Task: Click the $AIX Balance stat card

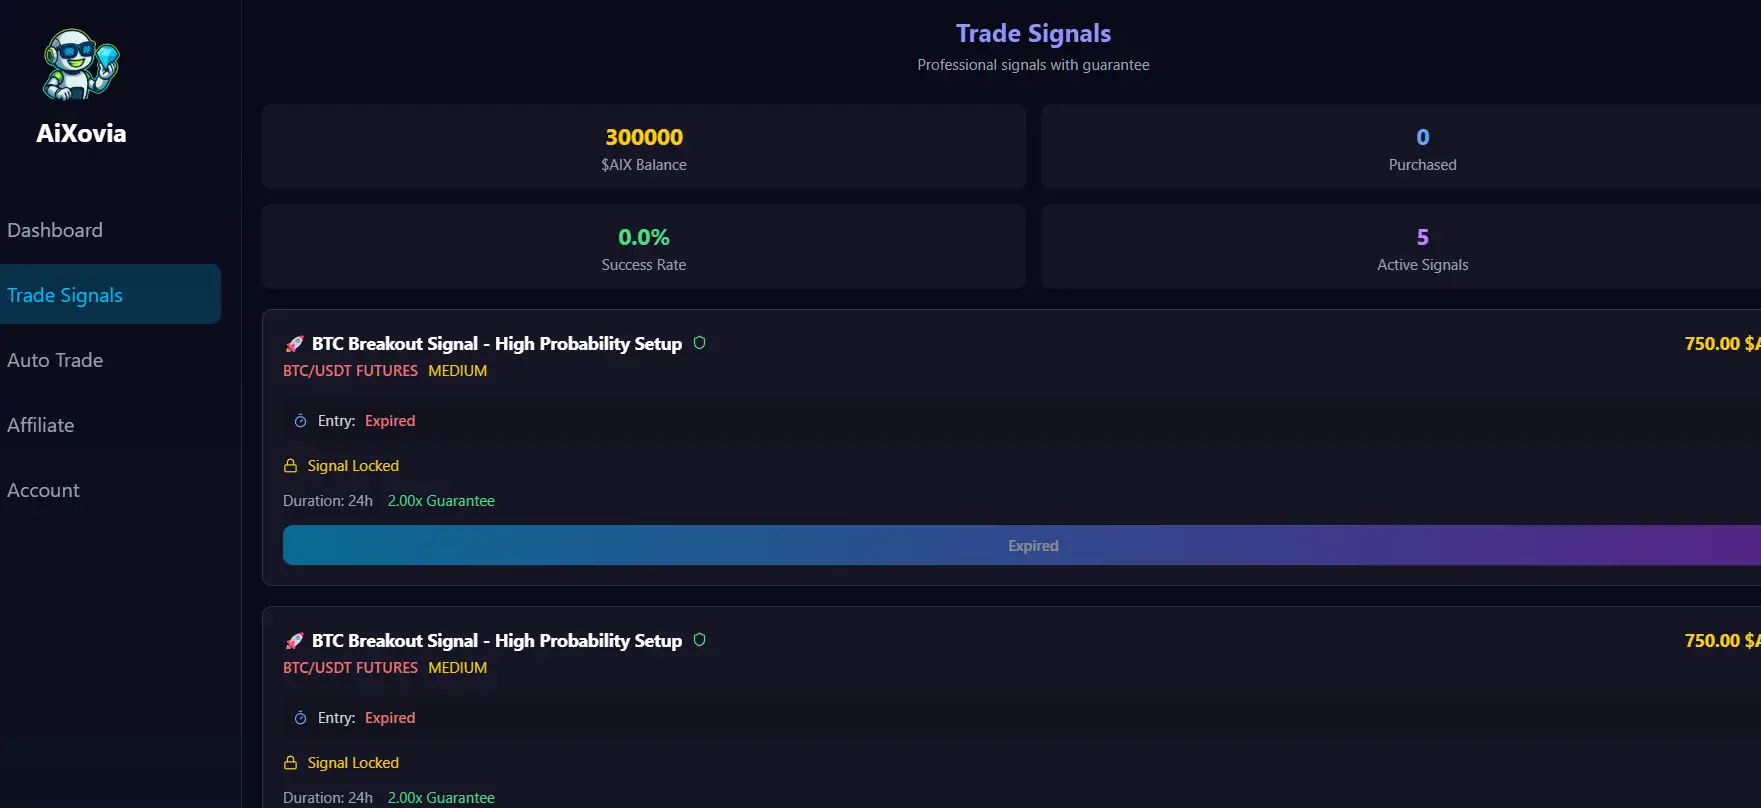Action: click(x=644, y=147)
